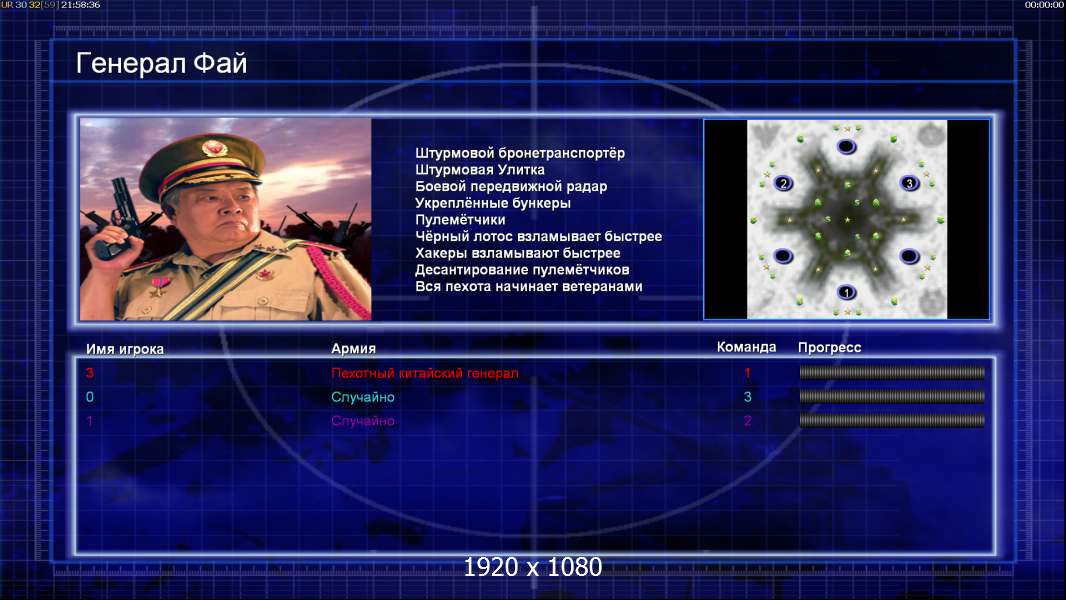Click 'Пехотный китайский генерал' army entry
The width and height of the screenshot is (1066, 600).
(x=425, y=373)
